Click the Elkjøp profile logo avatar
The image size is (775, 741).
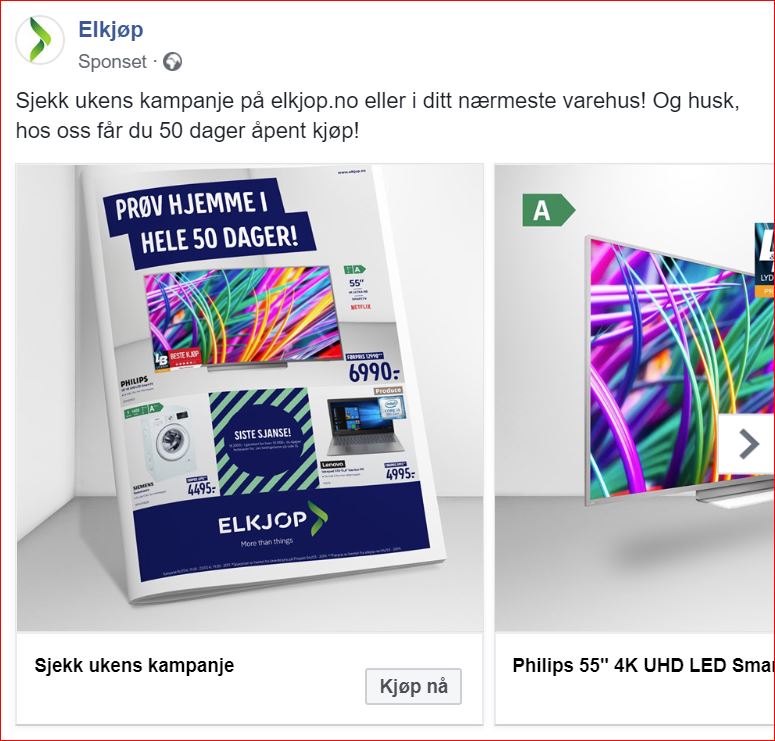click(x=40, y=40)
